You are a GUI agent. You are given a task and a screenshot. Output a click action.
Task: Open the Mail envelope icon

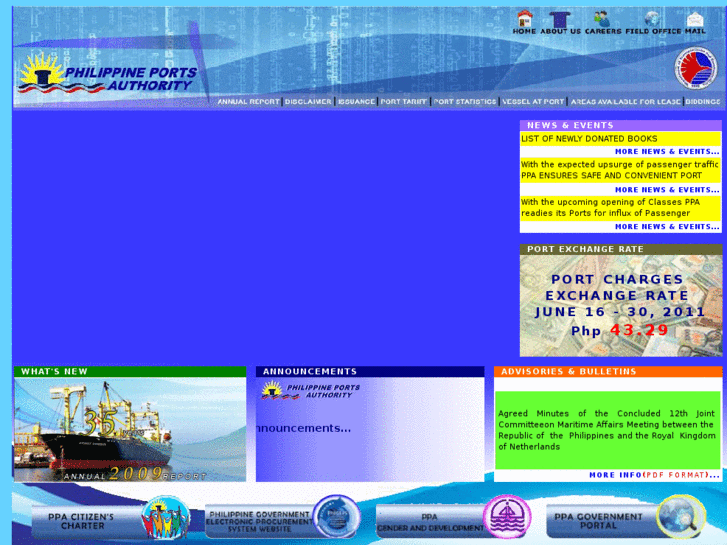695,19
